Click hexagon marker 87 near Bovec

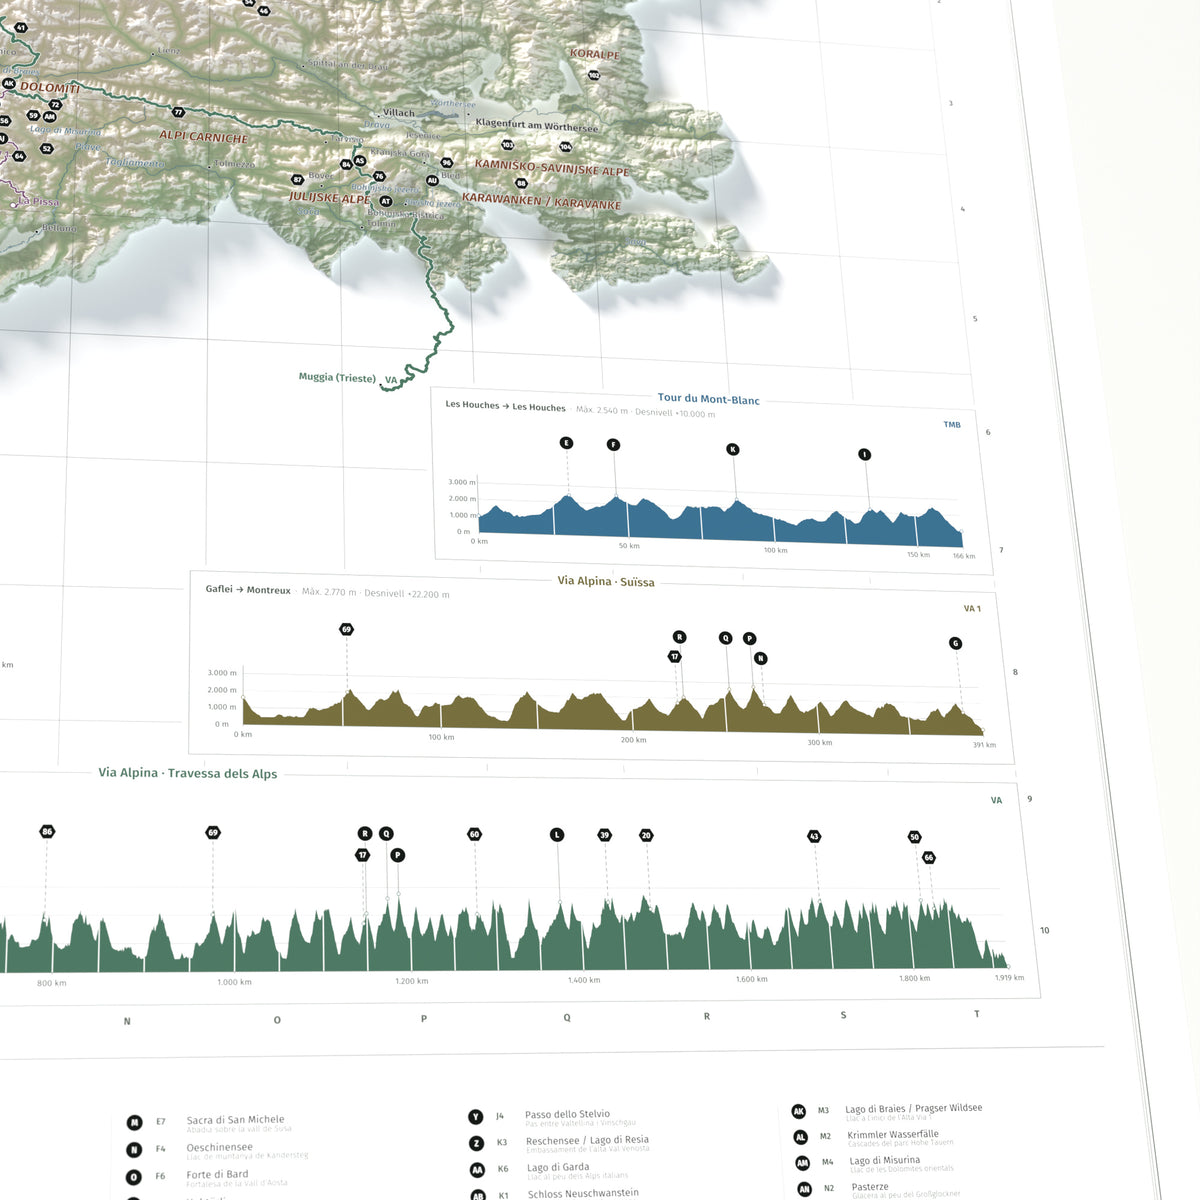297,180
